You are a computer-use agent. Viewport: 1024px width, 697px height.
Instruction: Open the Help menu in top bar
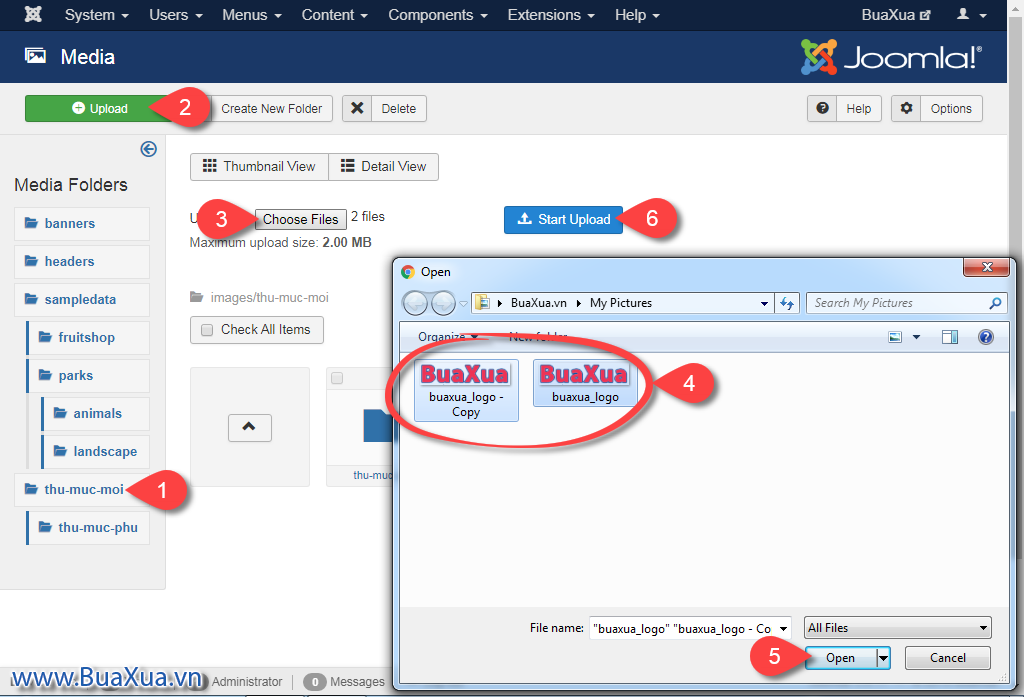pos(637,14)
